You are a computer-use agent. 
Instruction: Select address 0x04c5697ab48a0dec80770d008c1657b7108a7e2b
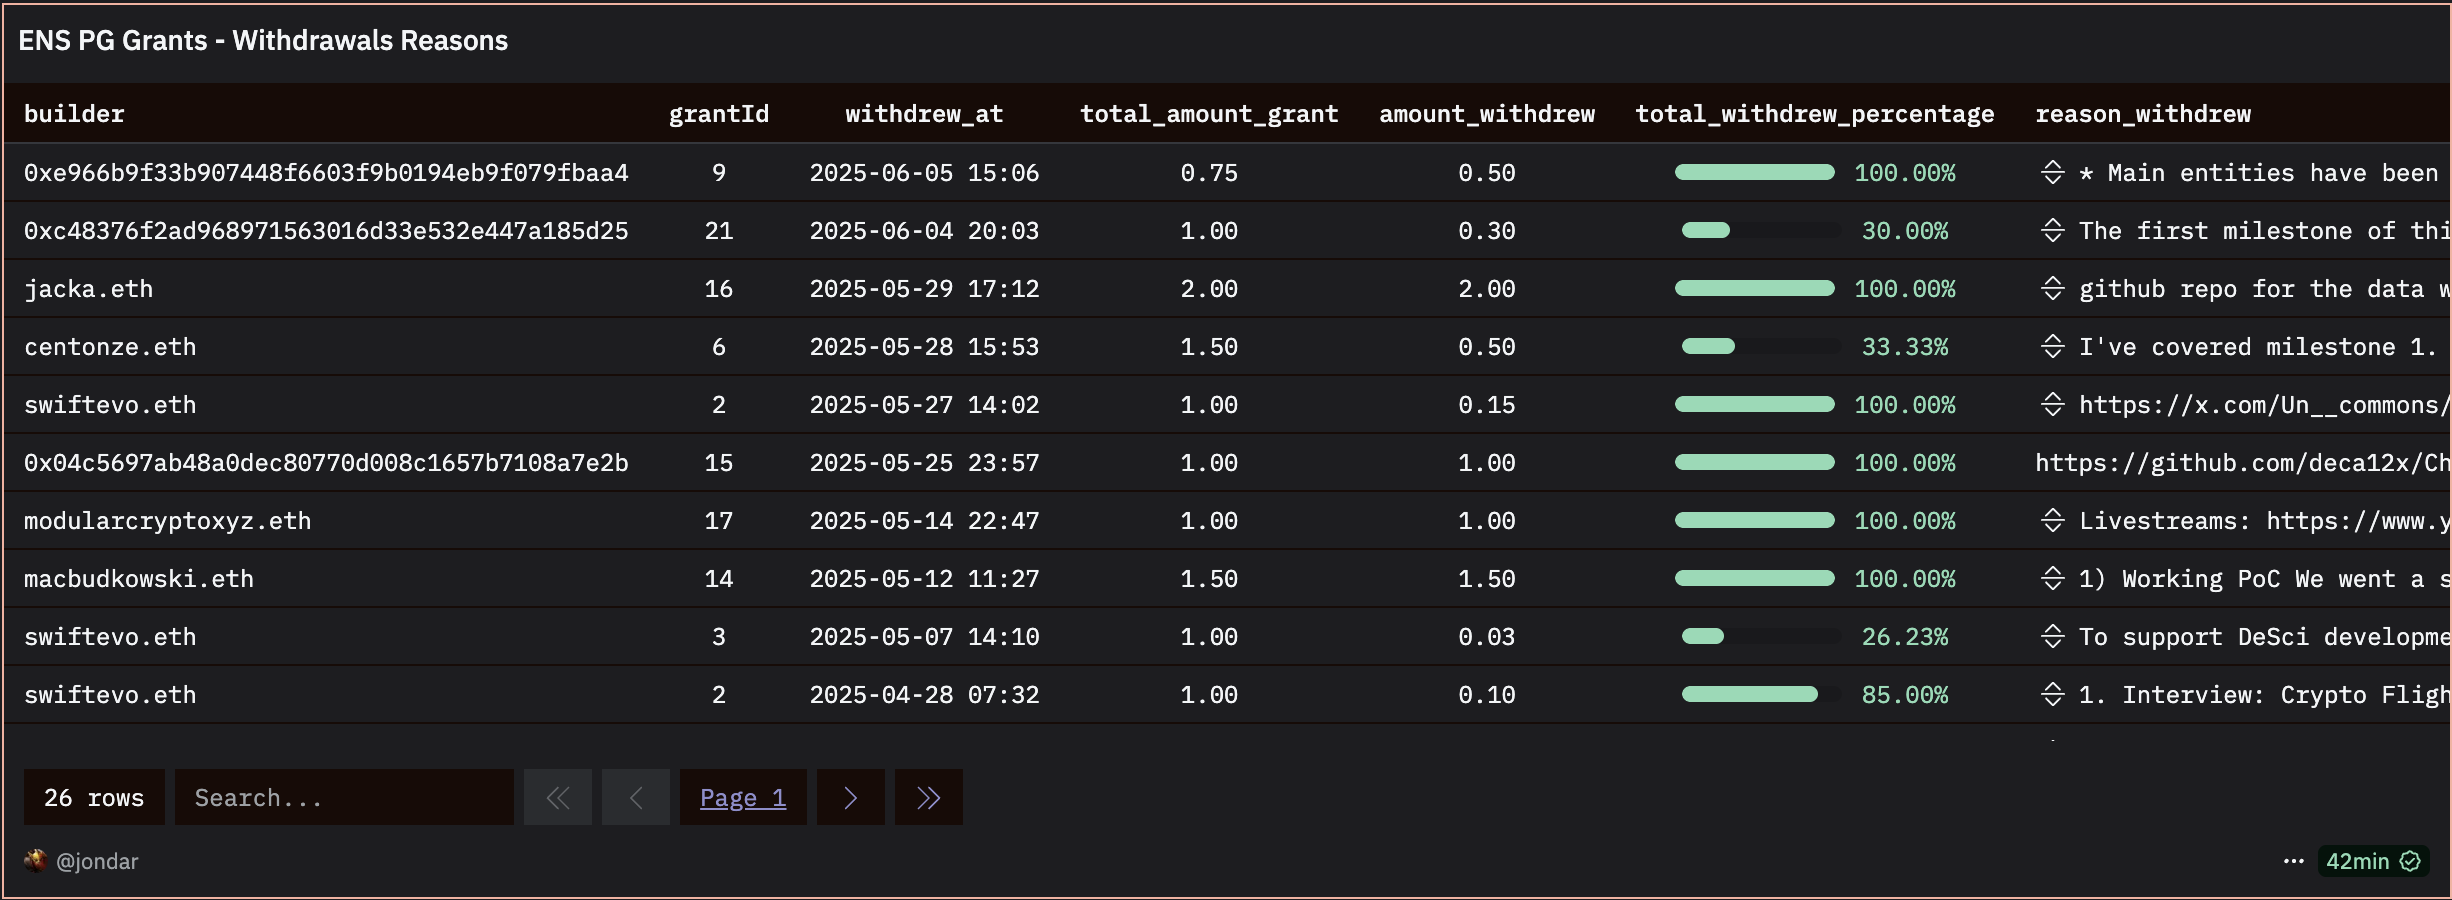pyautogui.click(x=326, y=462)
